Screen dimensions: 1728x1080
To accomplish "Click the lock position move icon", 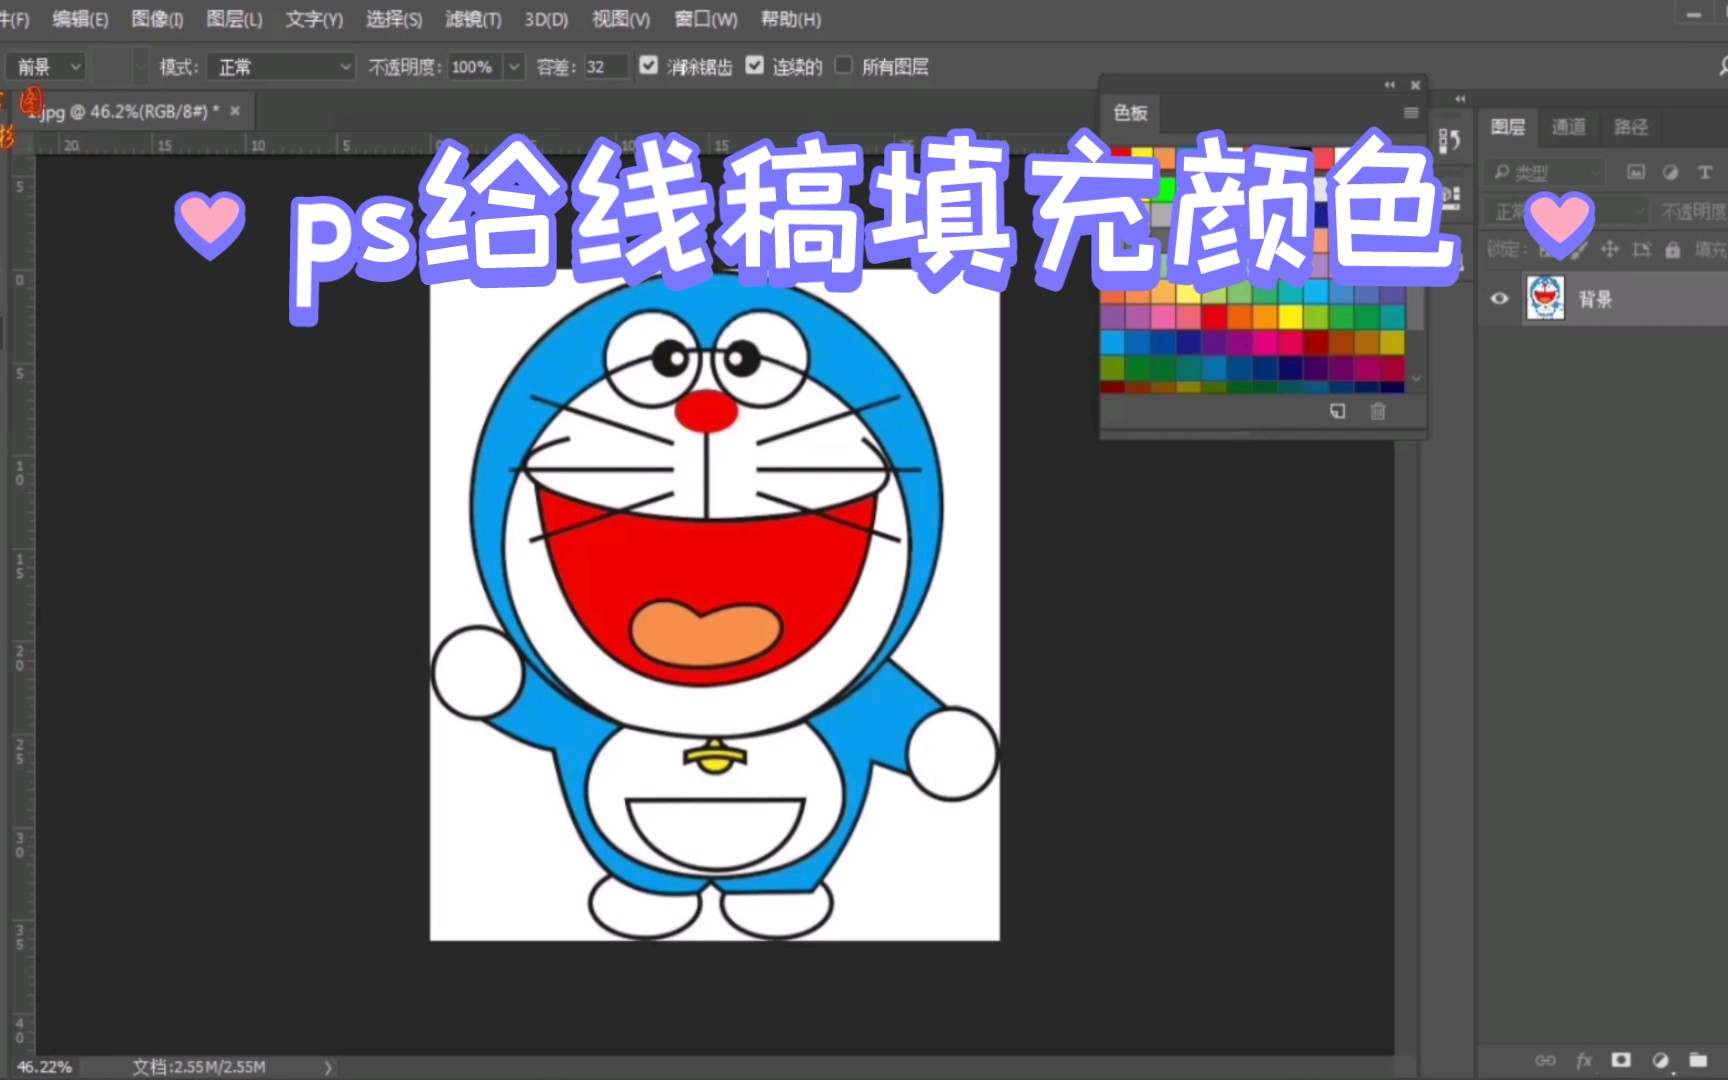I will (1609, 249).
